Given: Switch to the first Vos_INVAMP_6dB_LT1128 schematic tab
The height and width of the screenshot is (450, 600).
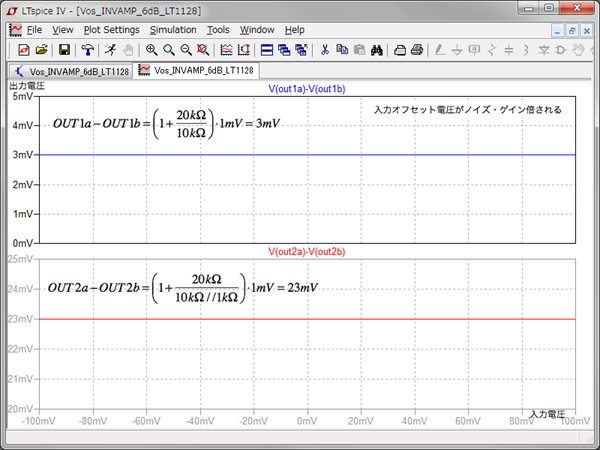Looking at the screenshot, I should click(70, 71).
